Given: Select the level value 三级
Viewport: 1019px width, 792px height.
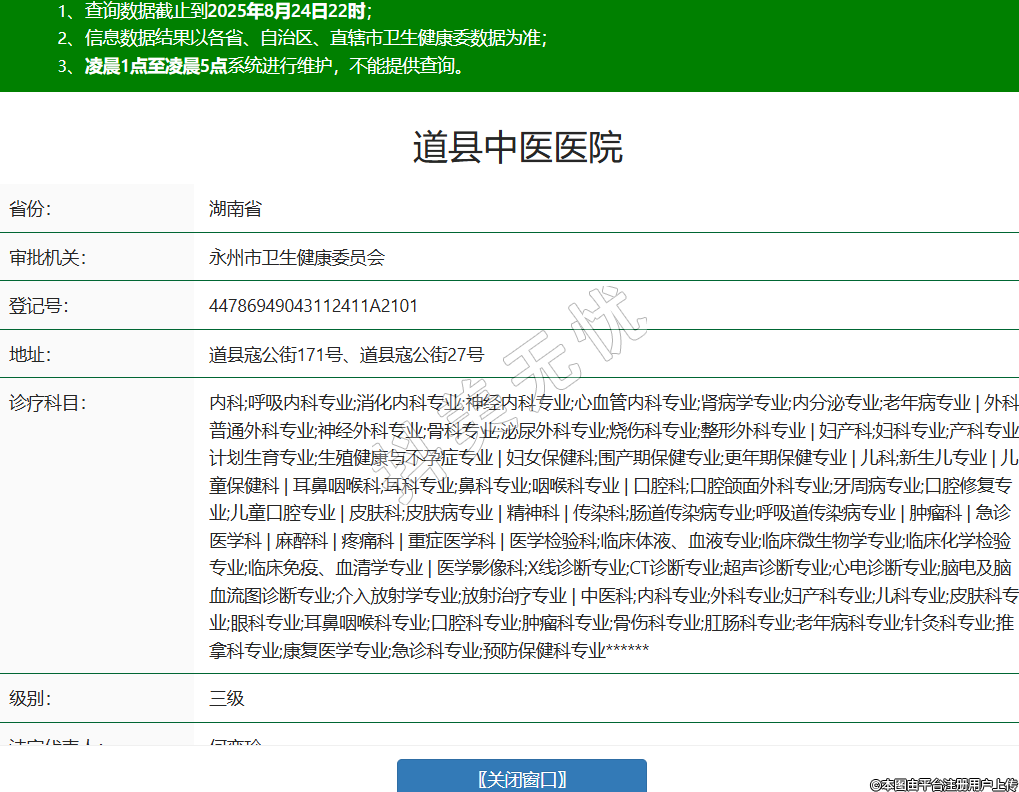Looking at the screenshot, I should [x=226, y=698].
